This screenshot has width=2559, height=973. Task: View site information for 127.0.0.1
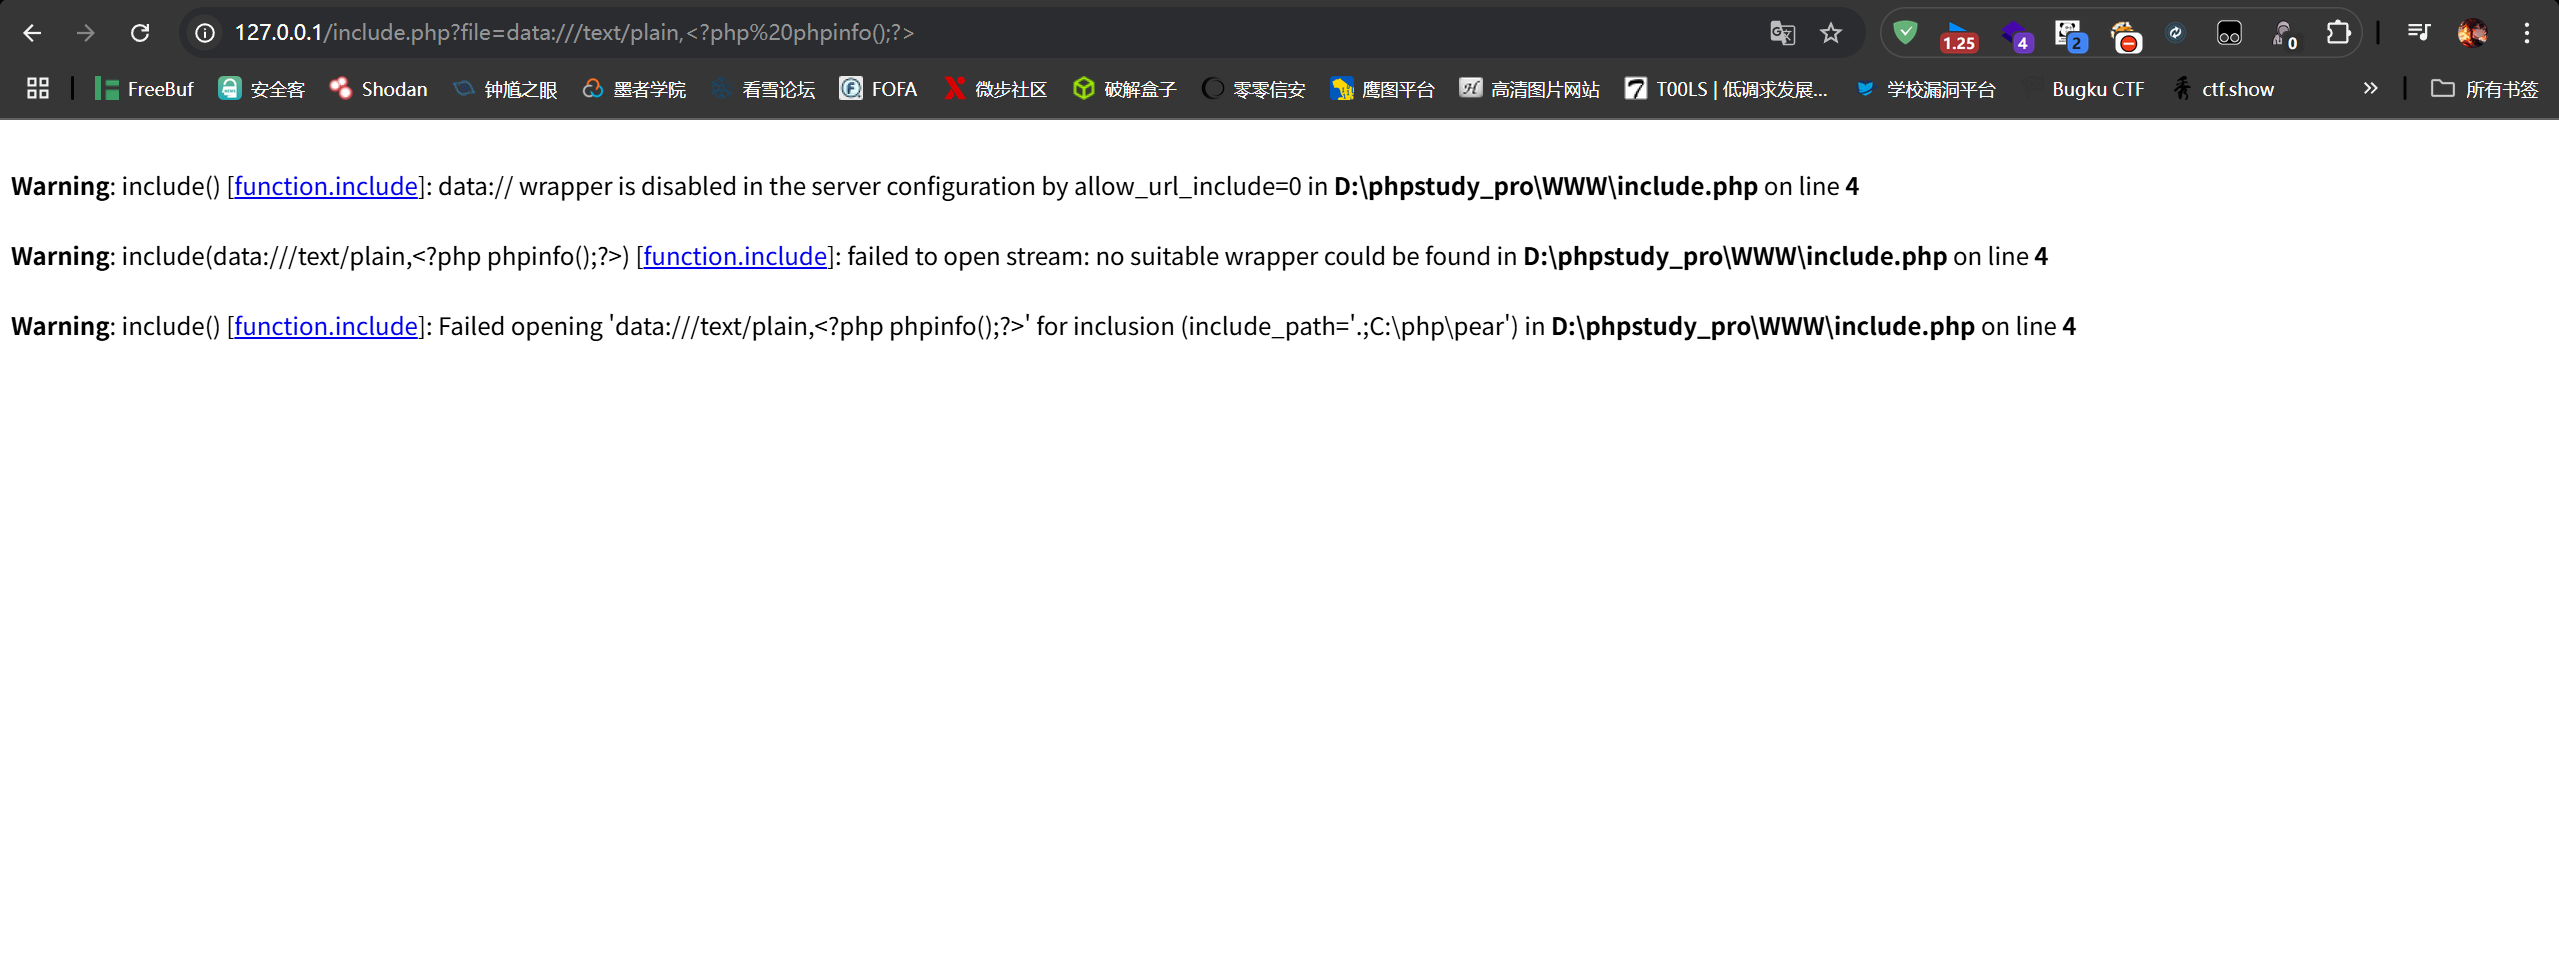[x=205, y=33]
